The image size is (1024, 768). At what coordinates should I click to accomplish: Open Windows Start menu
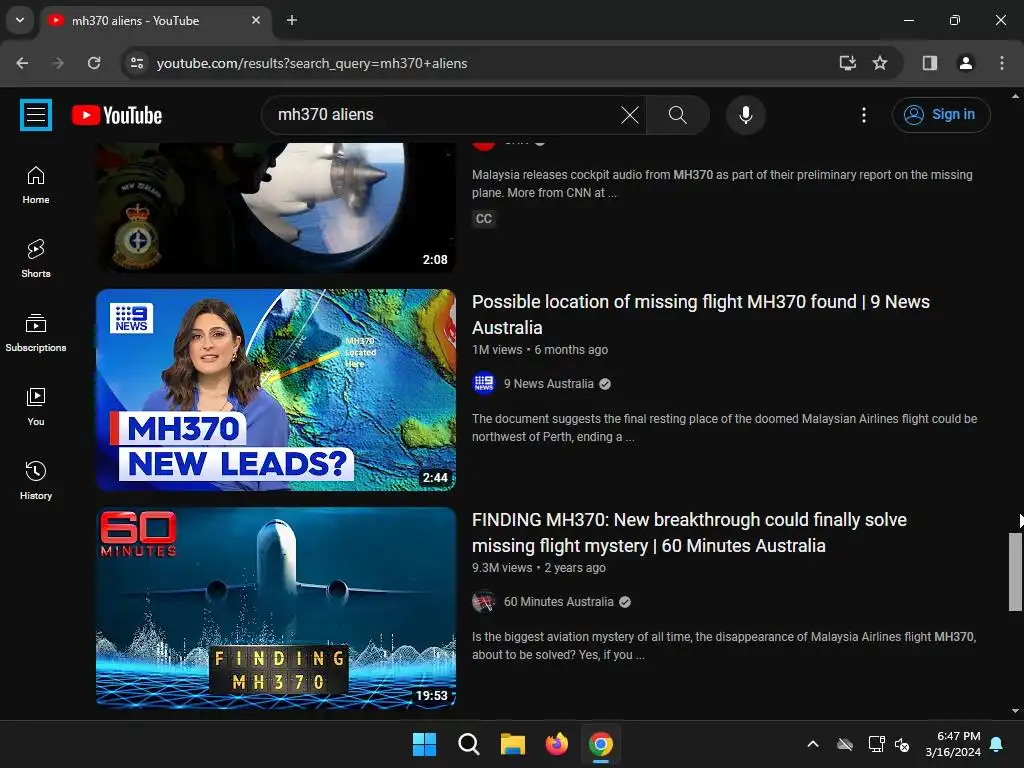click(x=424, y=744)
